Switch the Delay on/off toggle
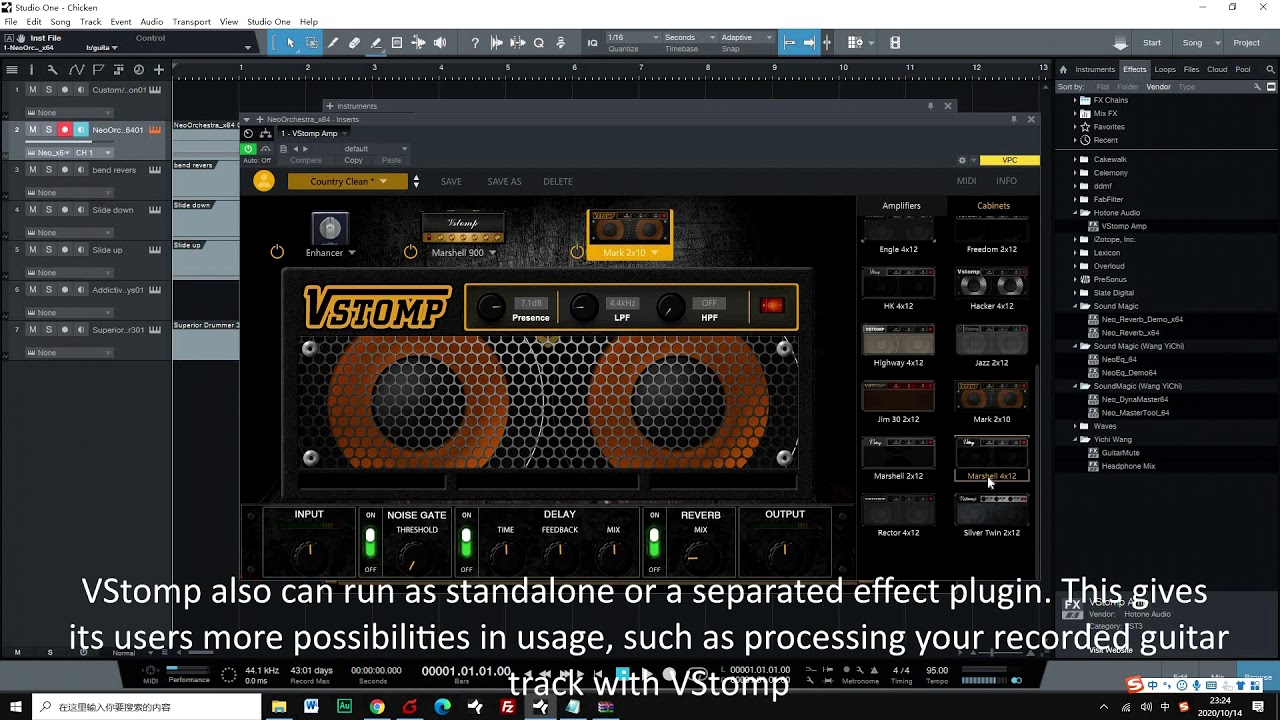Viewport: 1280px width, 720px height. [466, 543]
